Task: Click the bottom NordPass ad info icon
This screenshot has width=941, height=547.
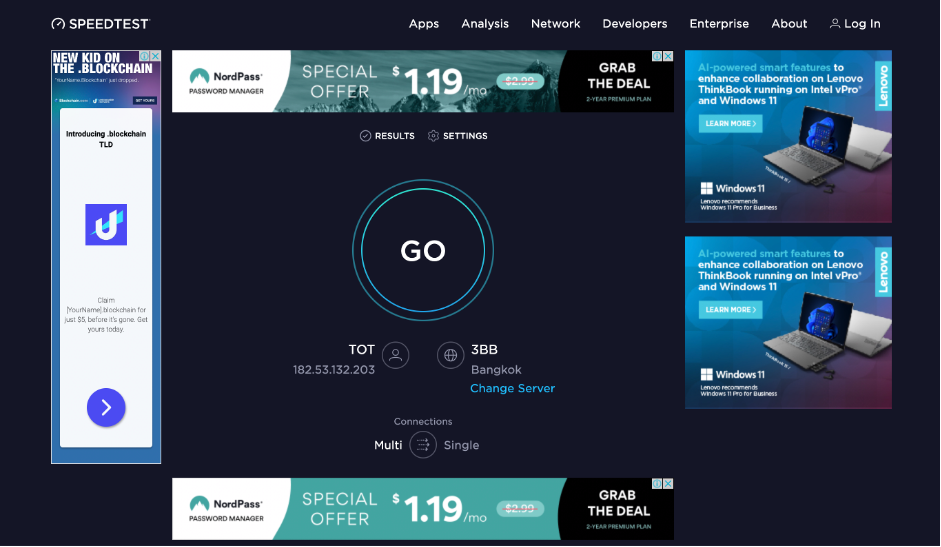Action: point(657,483)
